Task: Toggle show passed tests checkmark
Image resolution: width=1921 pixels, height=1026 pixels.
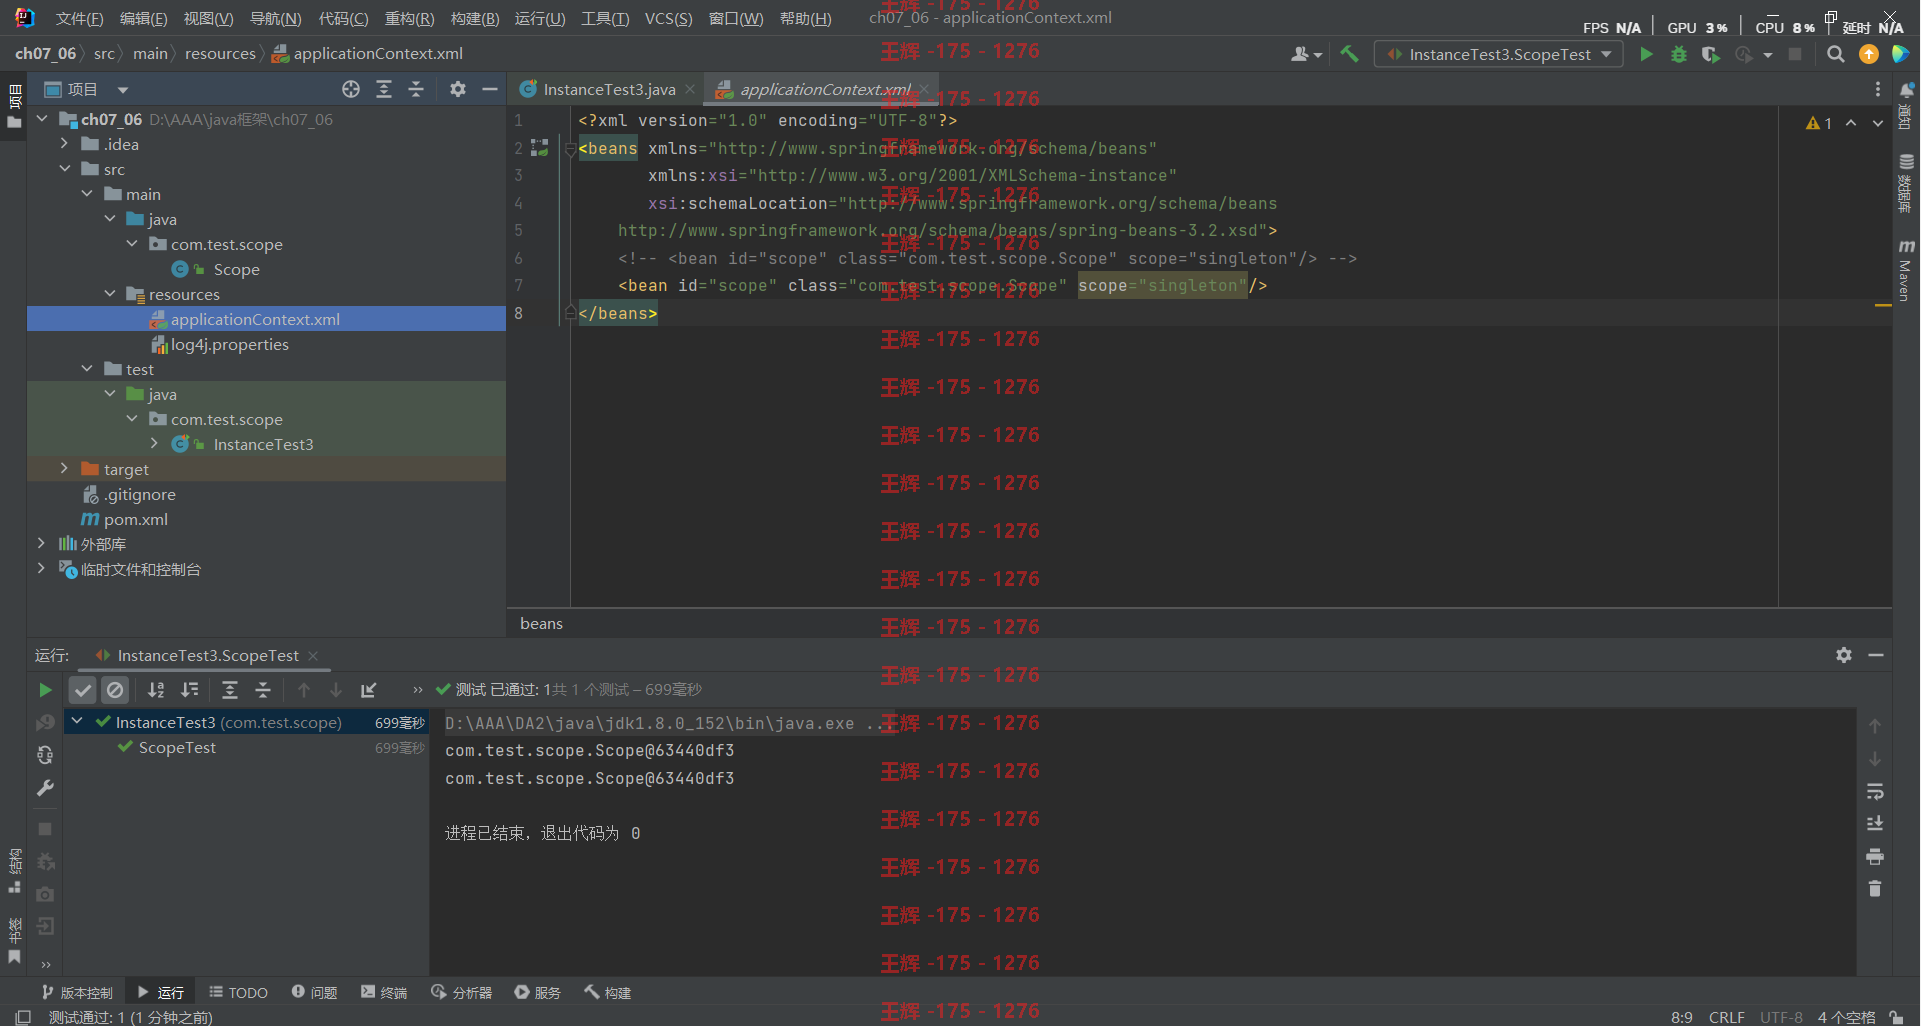Action: point(83,690)
